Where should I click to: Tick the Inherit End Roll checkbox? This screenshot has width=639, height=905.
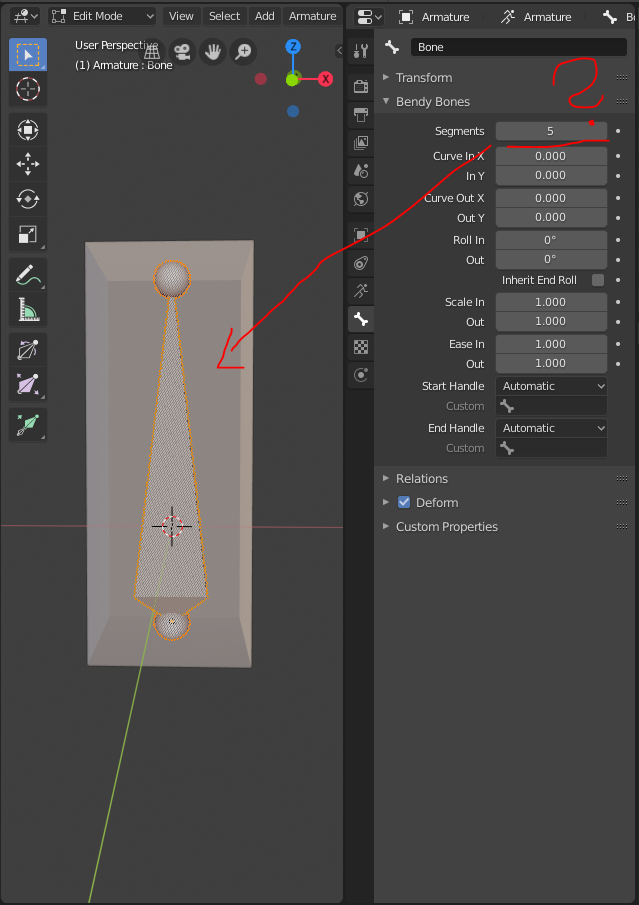coord(598,280)
